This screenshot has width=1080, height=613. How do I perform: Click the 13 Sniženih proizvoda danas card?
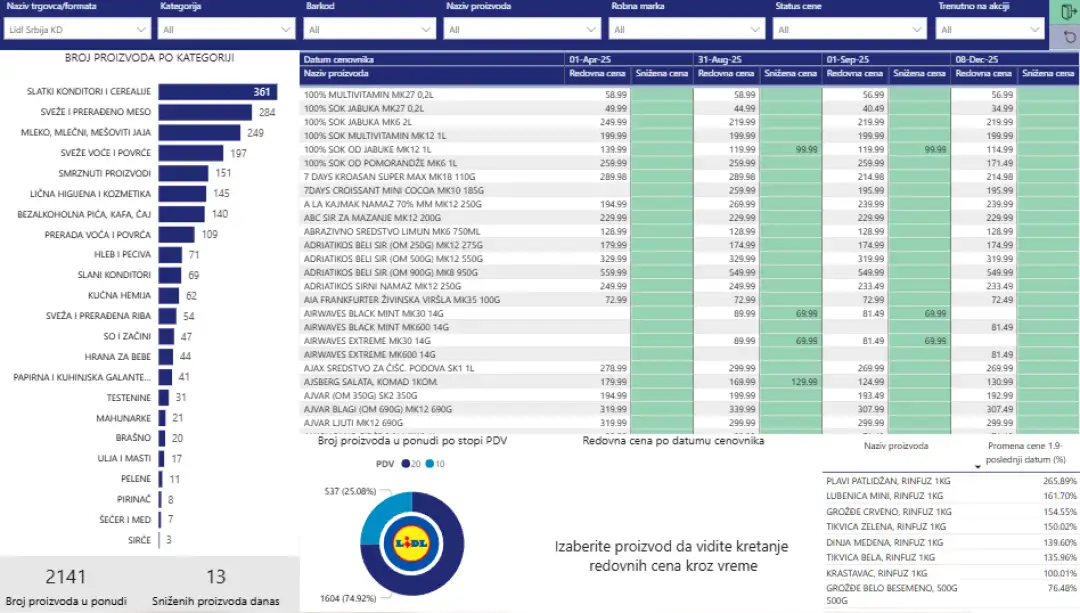pyautogui.click(x=216, y=587)
